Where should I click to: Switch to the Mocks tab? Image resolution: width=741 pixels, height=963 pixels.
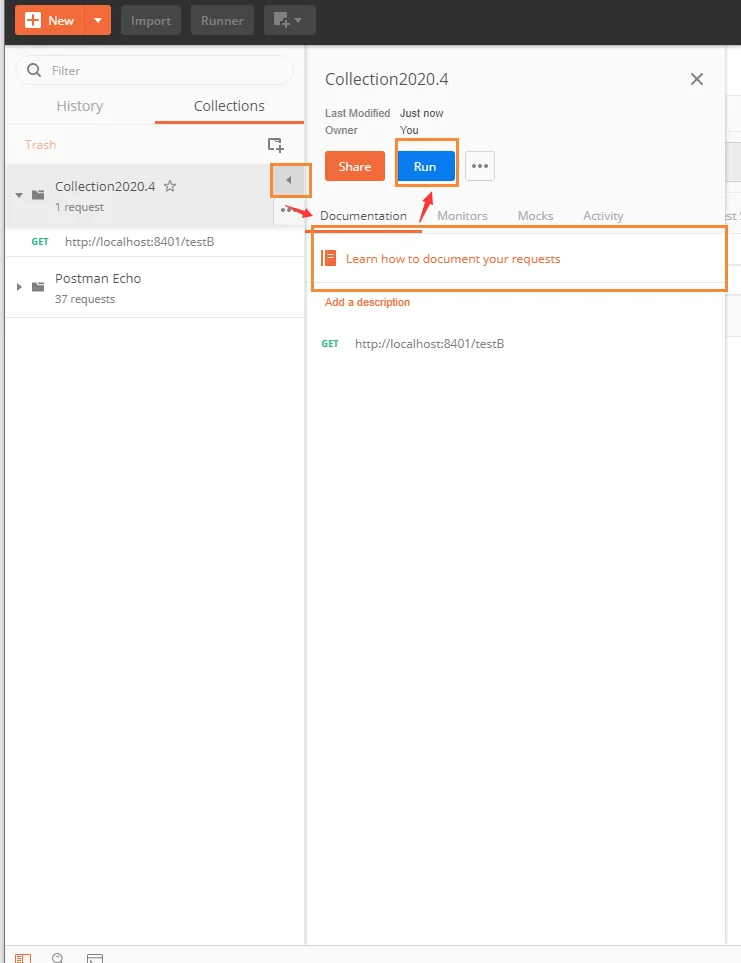coord(535,216)
